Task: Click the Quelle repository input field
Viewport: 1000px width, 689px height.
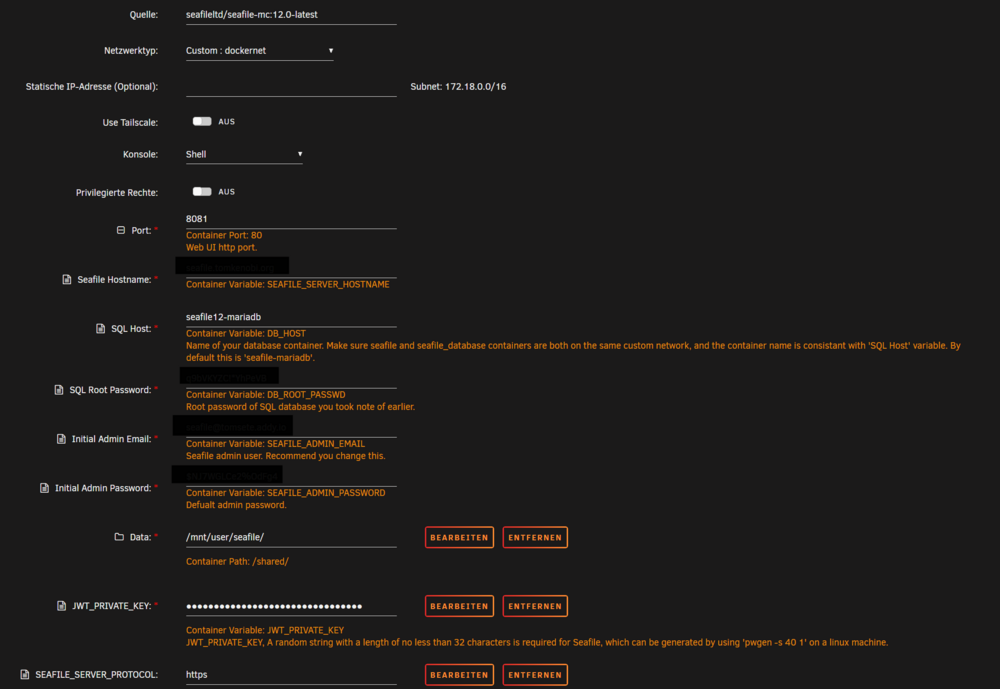Action: pos(291,15)
